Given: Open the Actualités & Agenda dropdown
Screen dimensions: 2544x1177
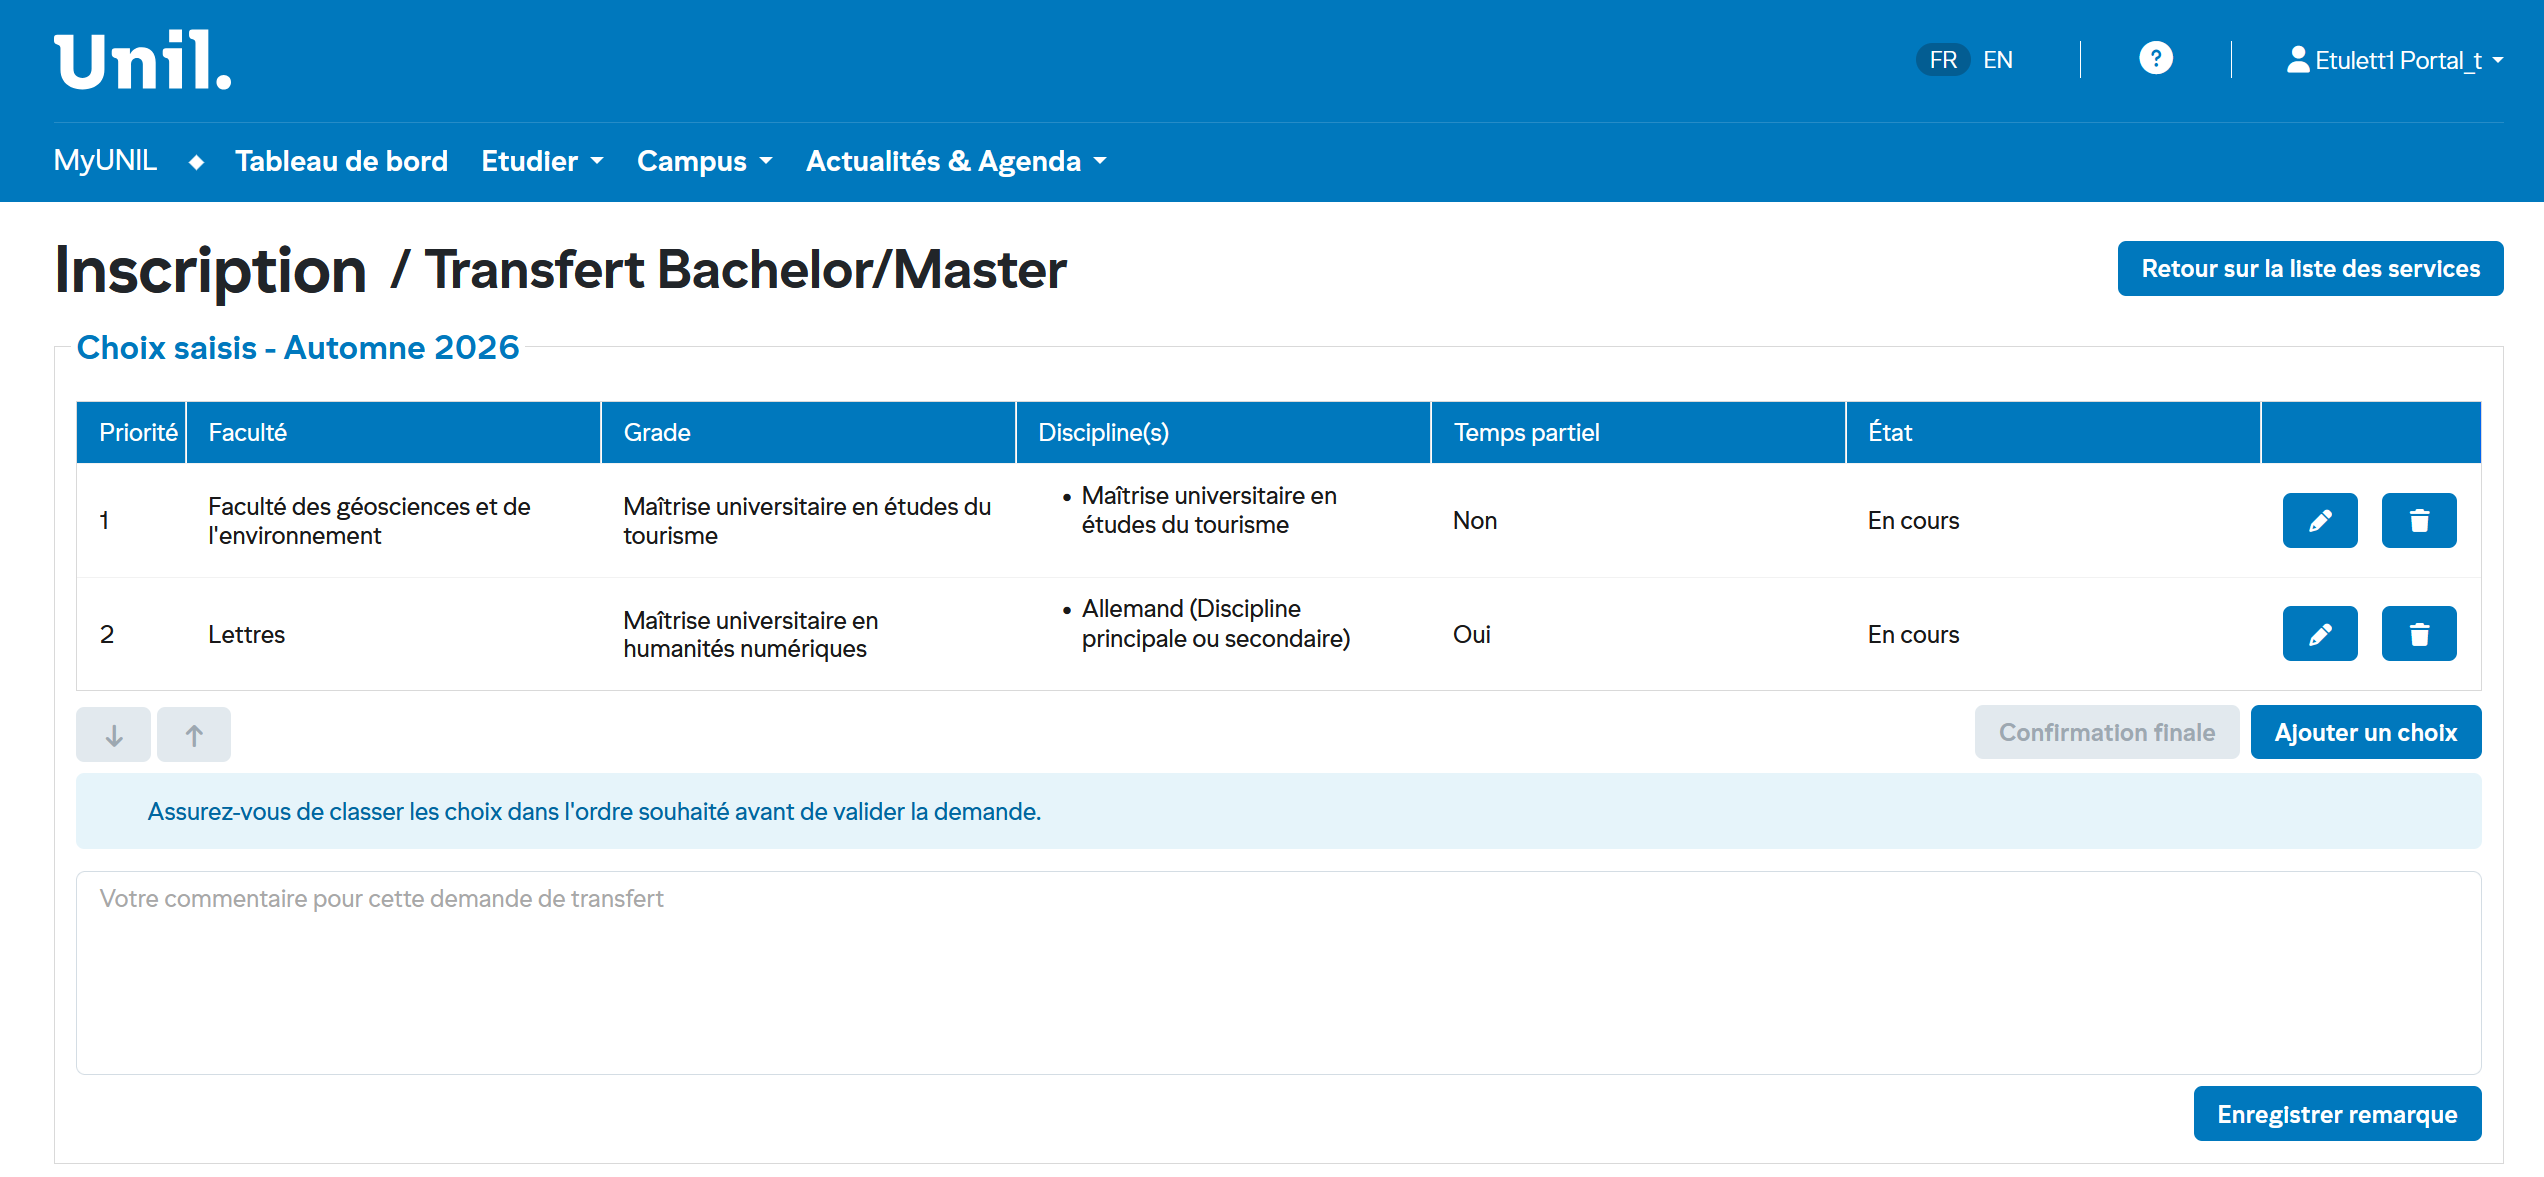Looking at the screenshot, I should point(956,161).
